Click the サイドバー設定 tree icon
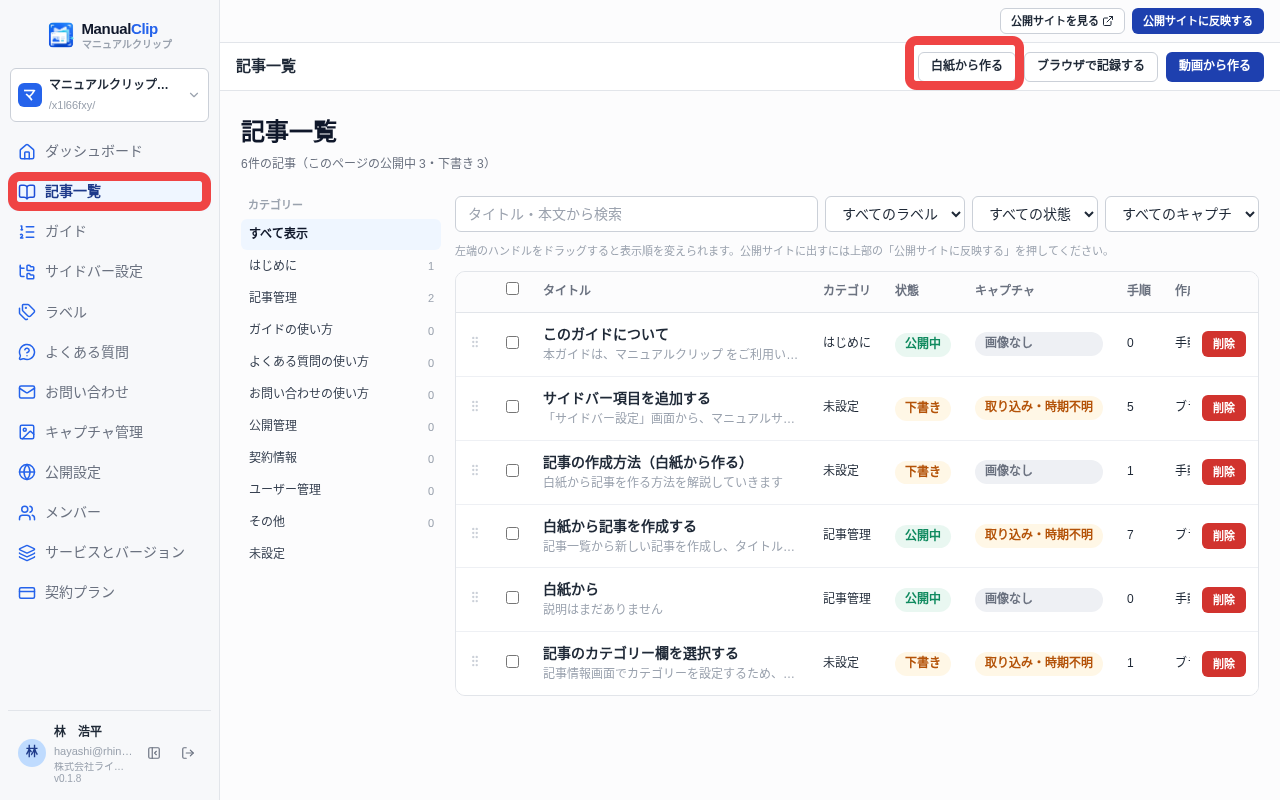The image size is (1280, 800). coord(27,272)
